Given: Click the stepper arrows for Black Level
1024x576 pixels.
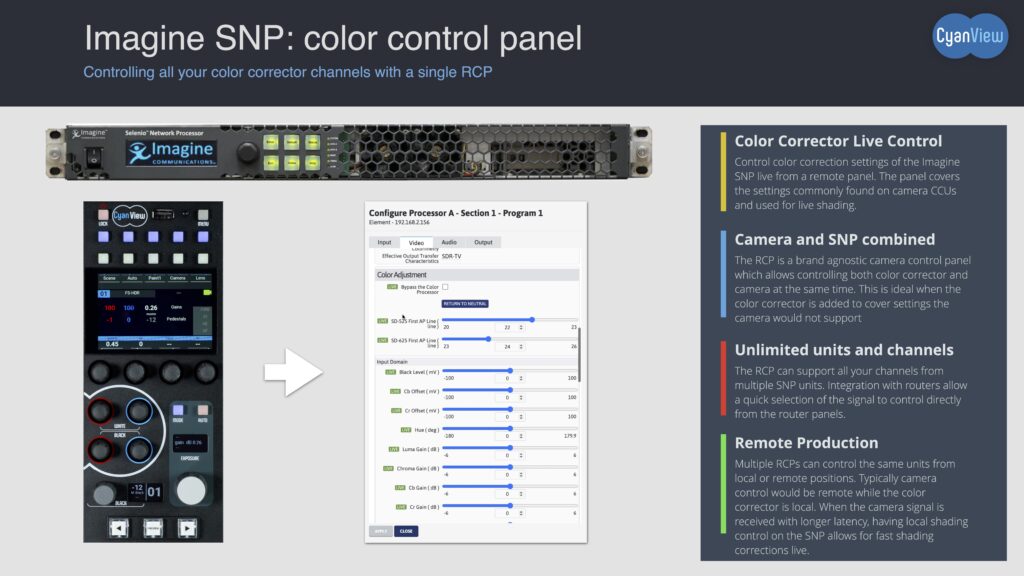Looking at the screenshot, I should pyautogui.click(x=520, y=378).
